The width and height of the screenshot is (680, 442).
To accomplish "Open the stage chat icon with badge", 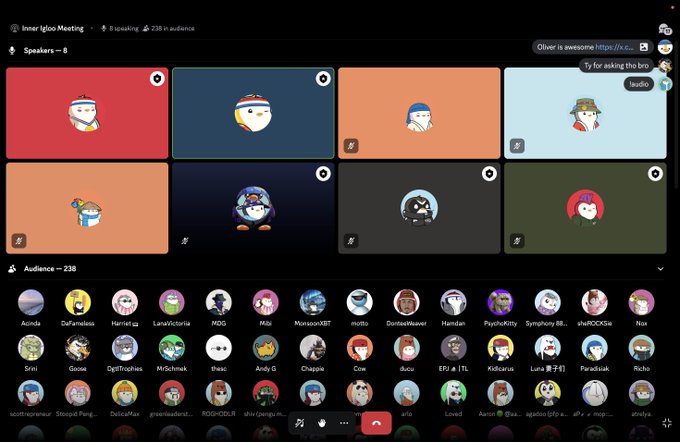I will (664, 29).
